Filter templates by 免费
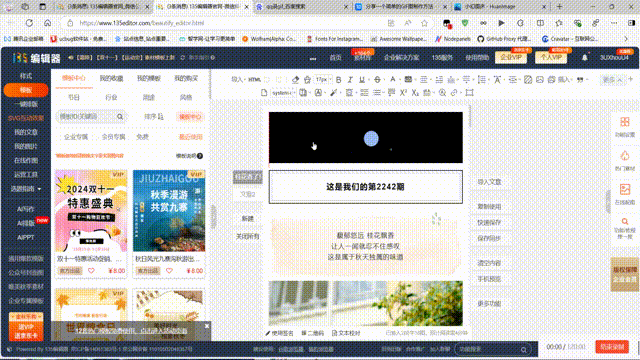 (142, 137)
